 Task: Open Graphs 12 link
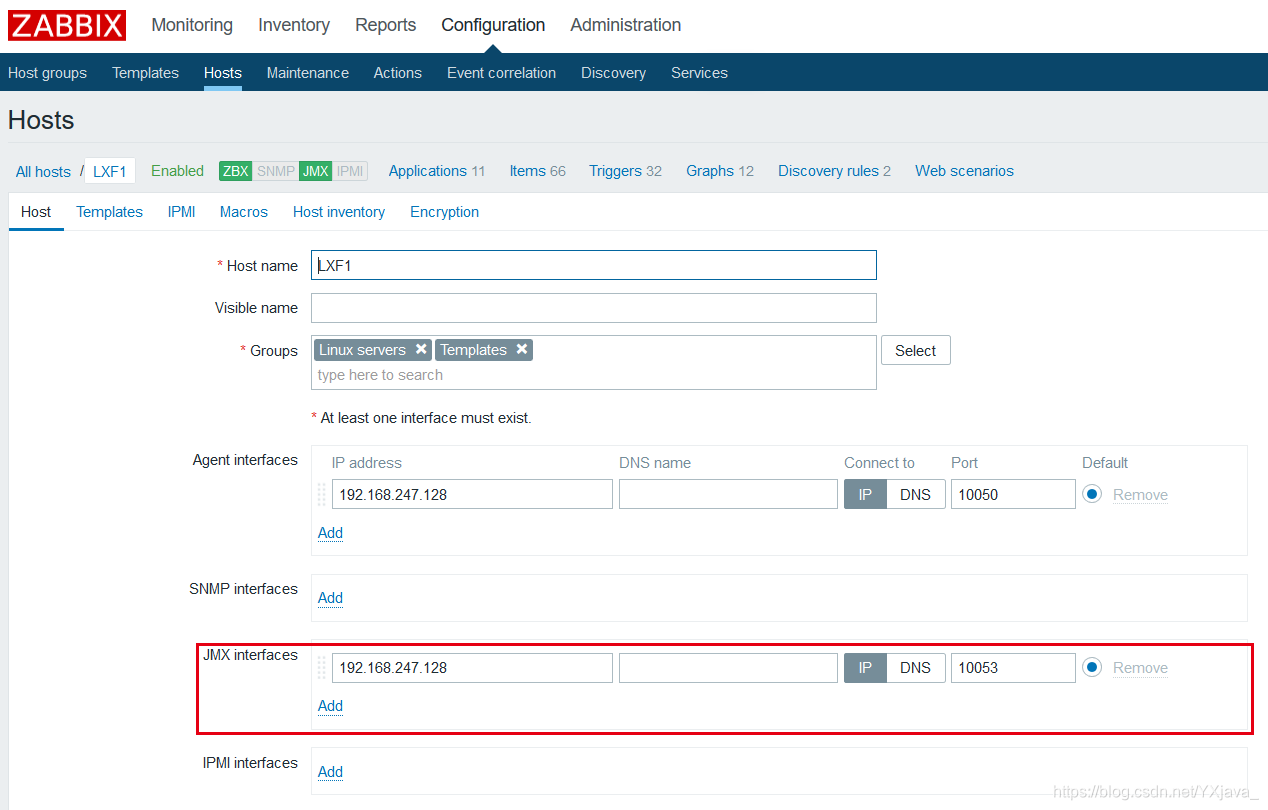click(x=720, y=171)
